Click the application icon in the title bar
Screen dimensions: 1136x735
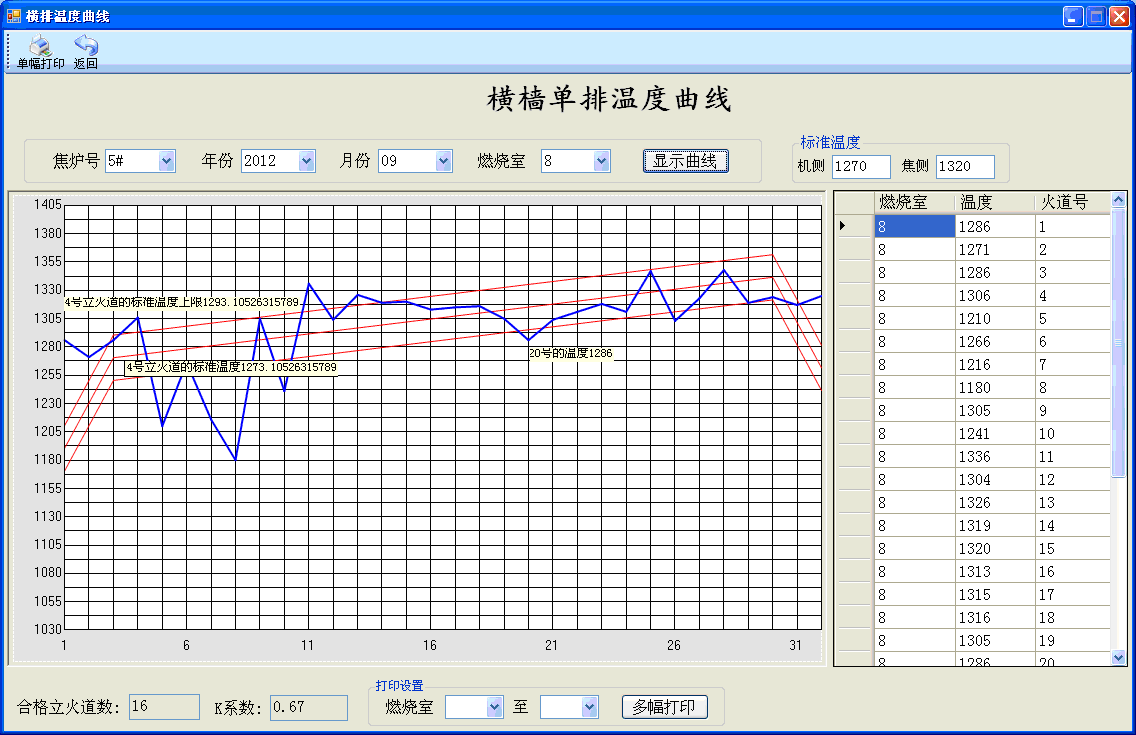14,15
